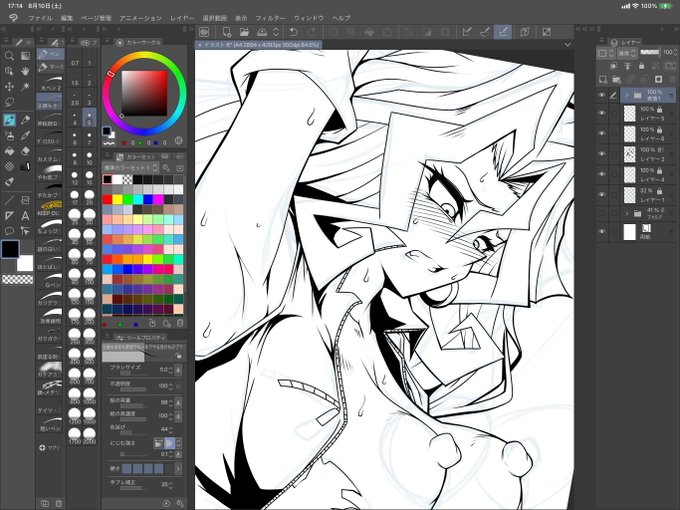Select the Frame border tool
This screenshot has height=510, width=680.
[x=25, y=200]
